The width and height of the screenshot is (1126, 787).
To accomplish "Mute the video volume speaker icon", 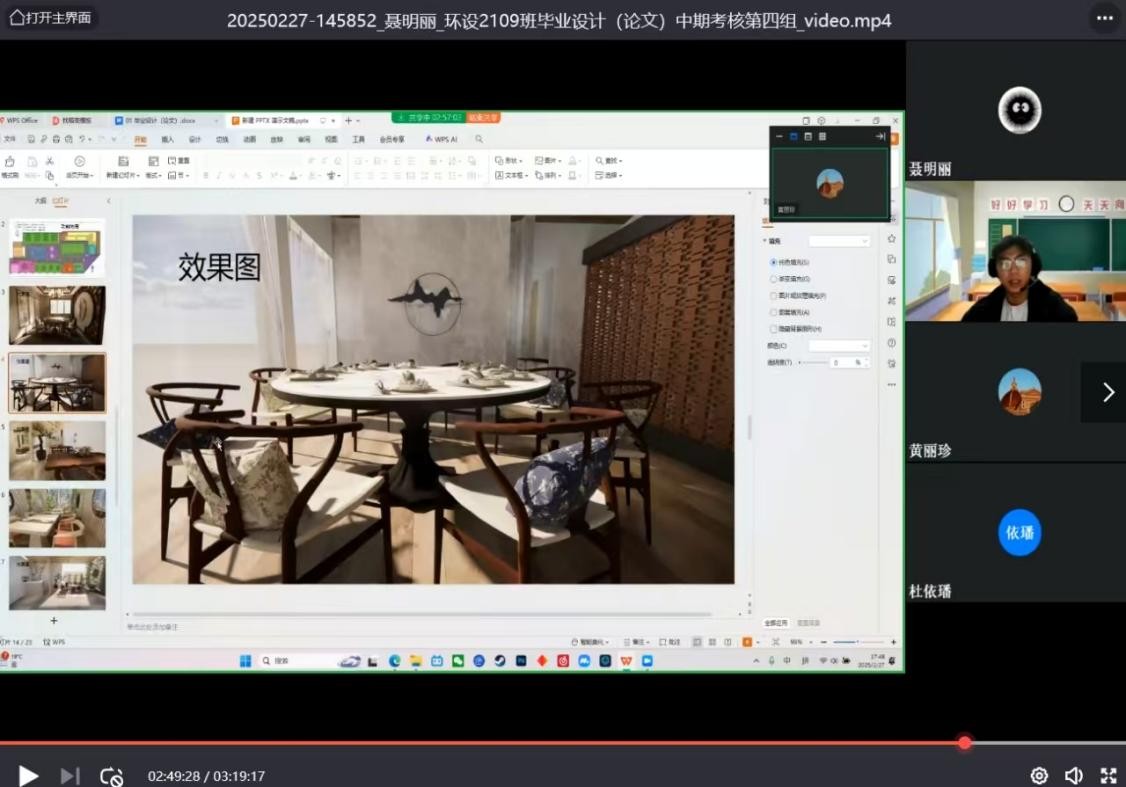I will pos(1073,776).
